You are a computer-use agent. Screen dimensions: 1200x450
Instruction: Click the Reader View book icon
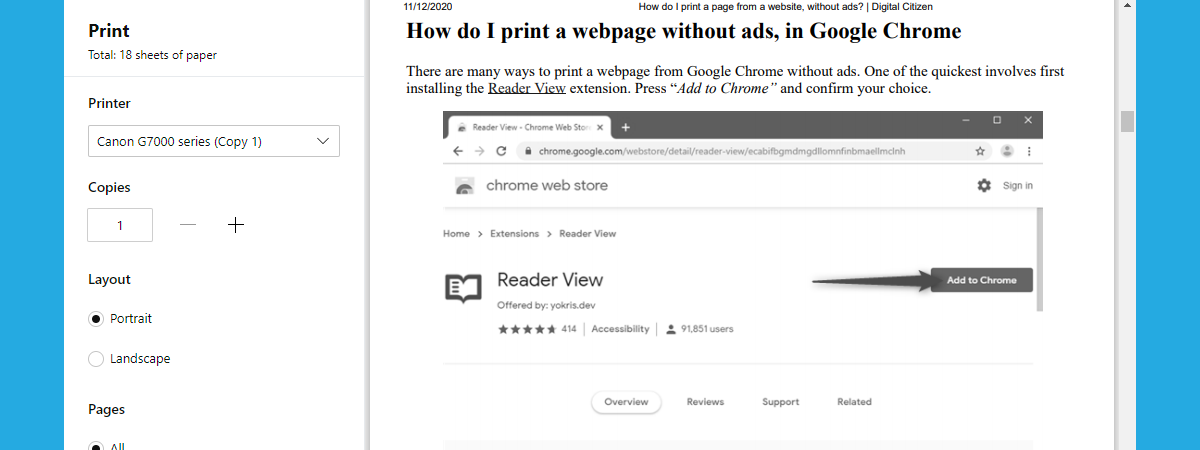click(x=463, y=288)
